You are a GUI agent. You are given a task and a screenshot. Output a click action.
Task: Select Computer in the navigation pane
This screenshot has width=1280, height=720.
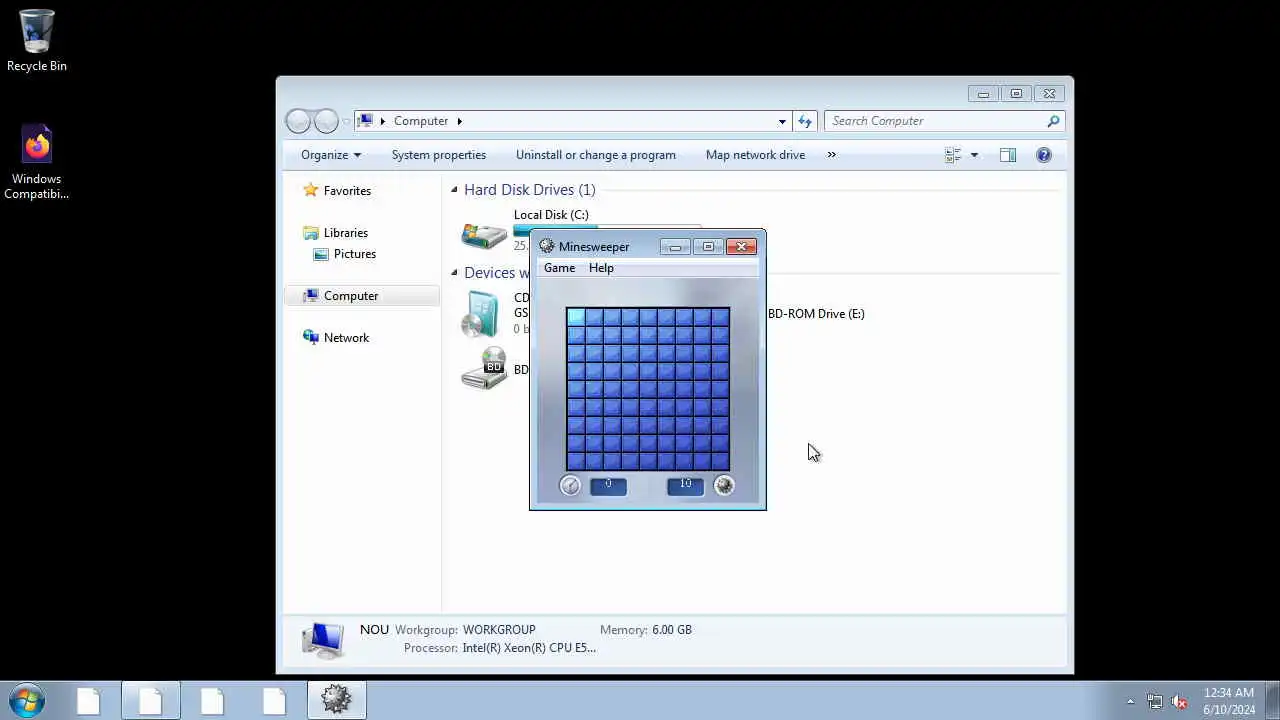coord(351,296)
